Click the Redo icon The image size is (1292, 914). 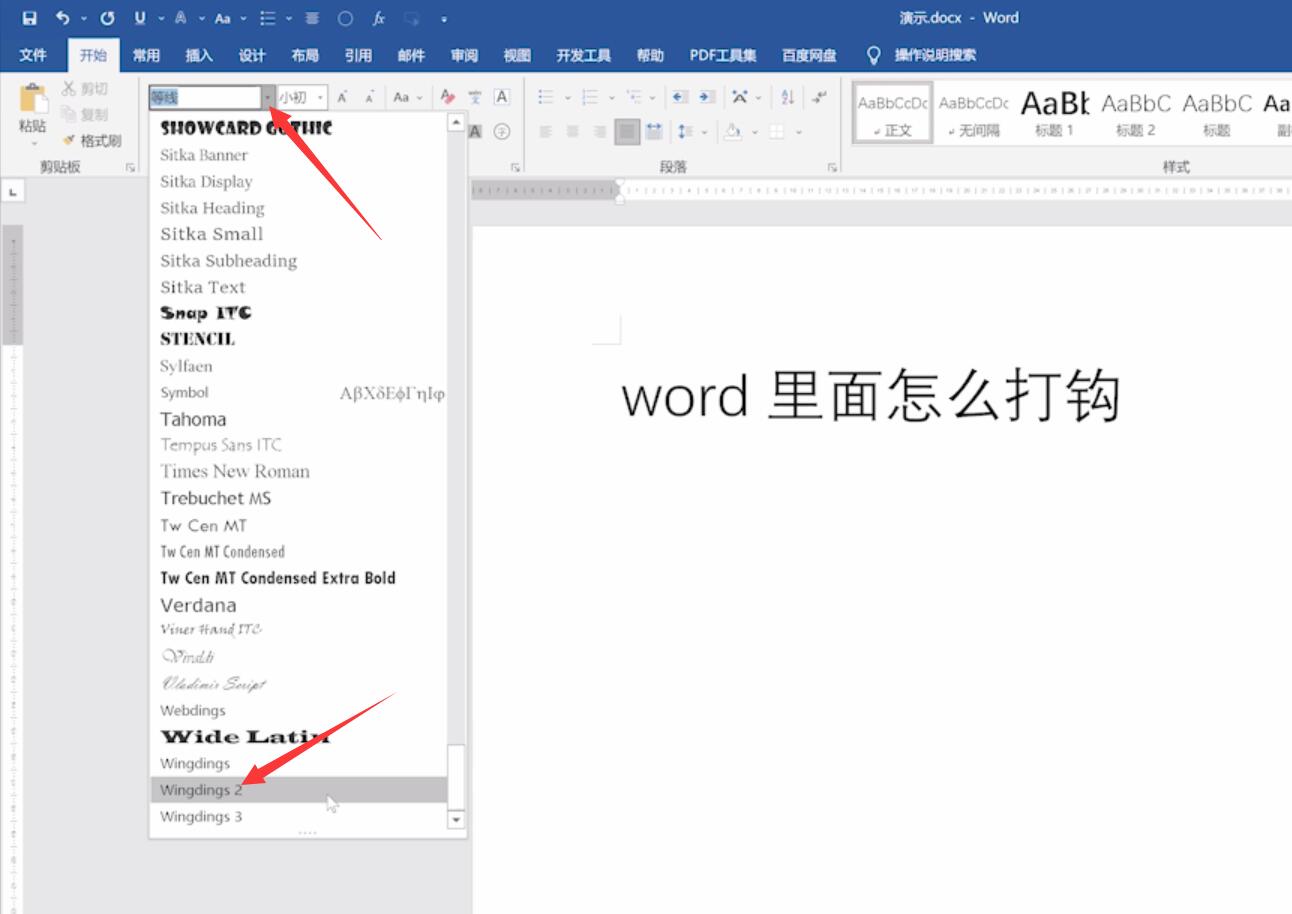pos(107,18)
